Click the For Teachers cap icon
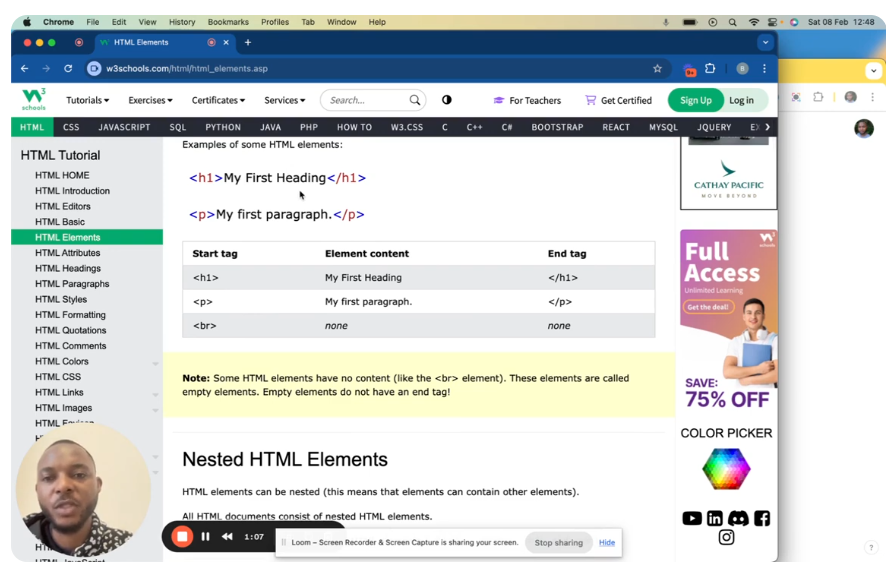Viewport: 890px width, 579px height. coord(498,100)
